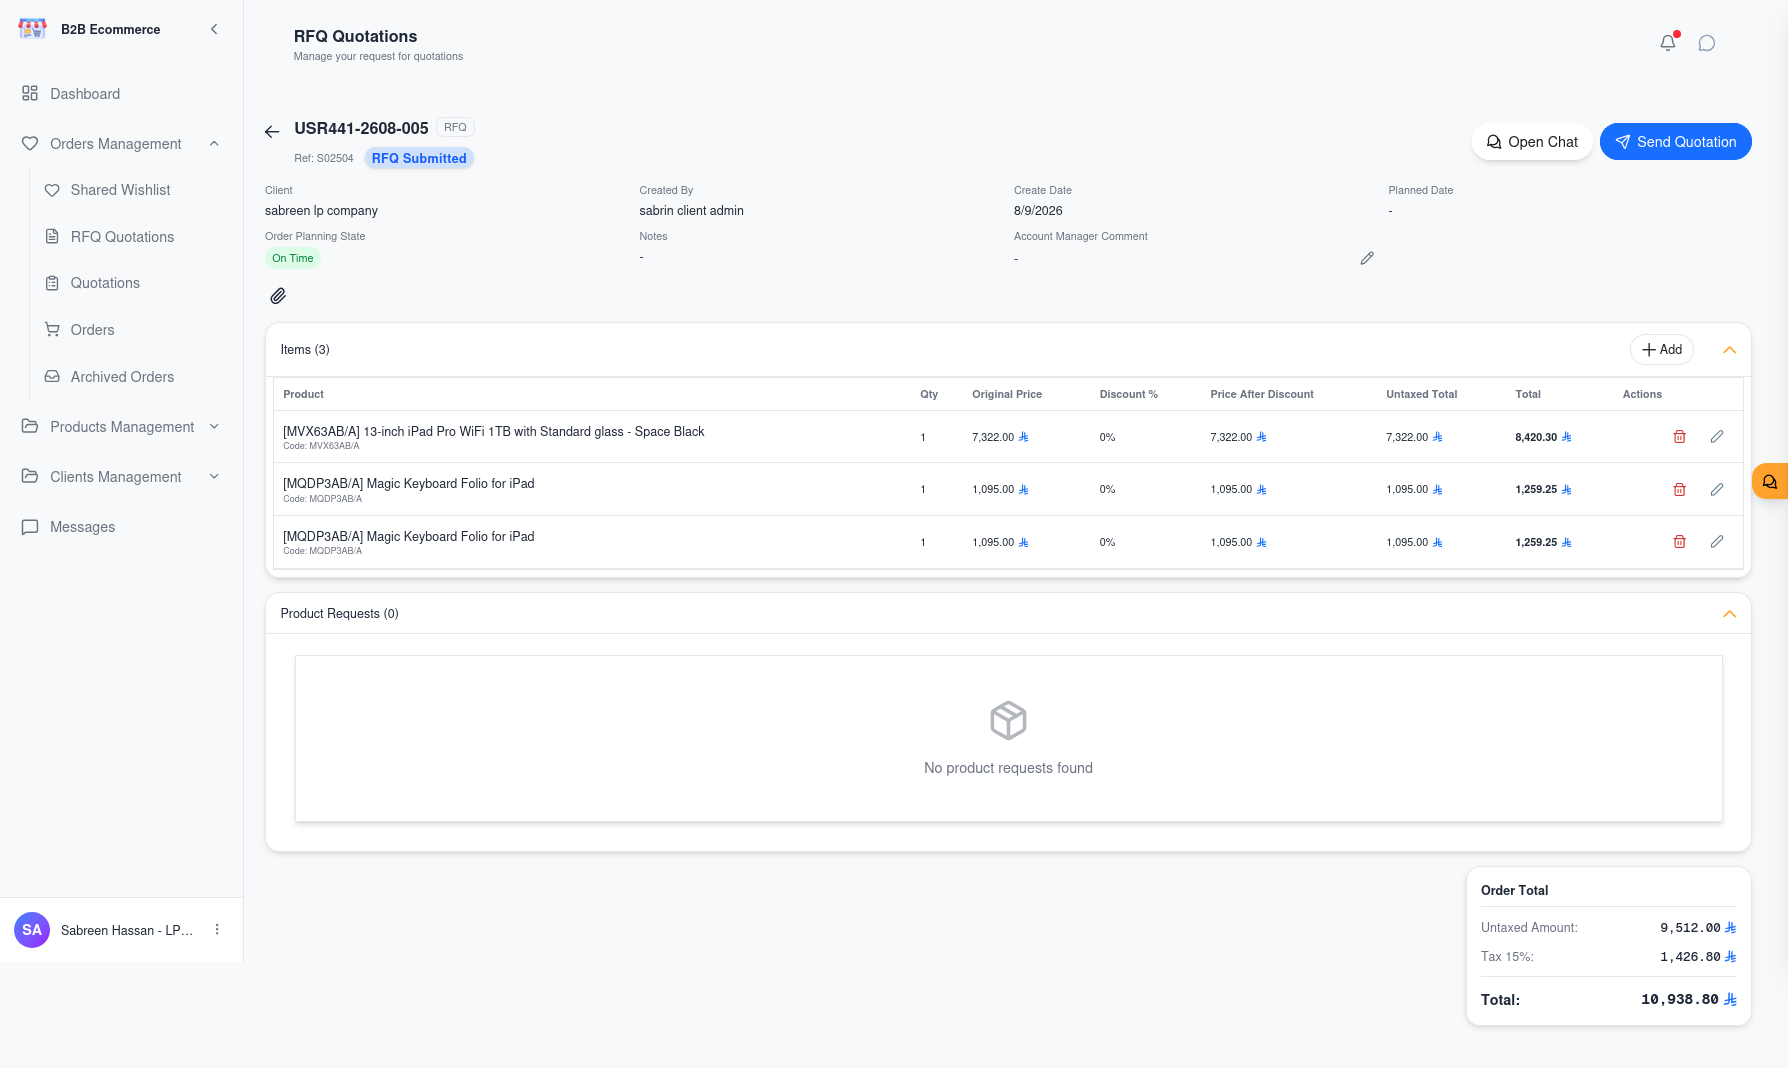Collapse the Product Requests section
The height and width of the screenshot is (1069, 1788).
click(1729, 614)
